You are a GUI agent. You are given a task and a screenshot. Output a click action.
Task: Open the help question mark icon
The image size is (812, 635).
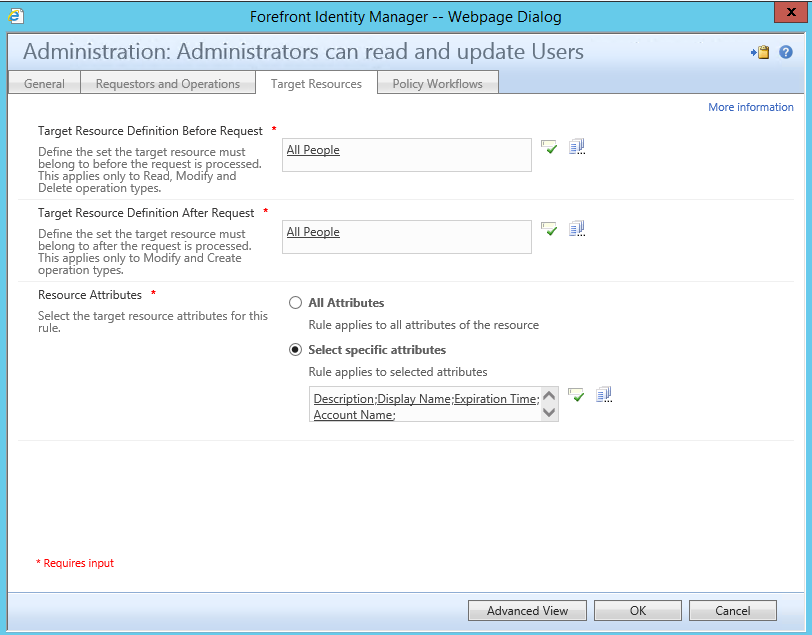pos(786,52)
